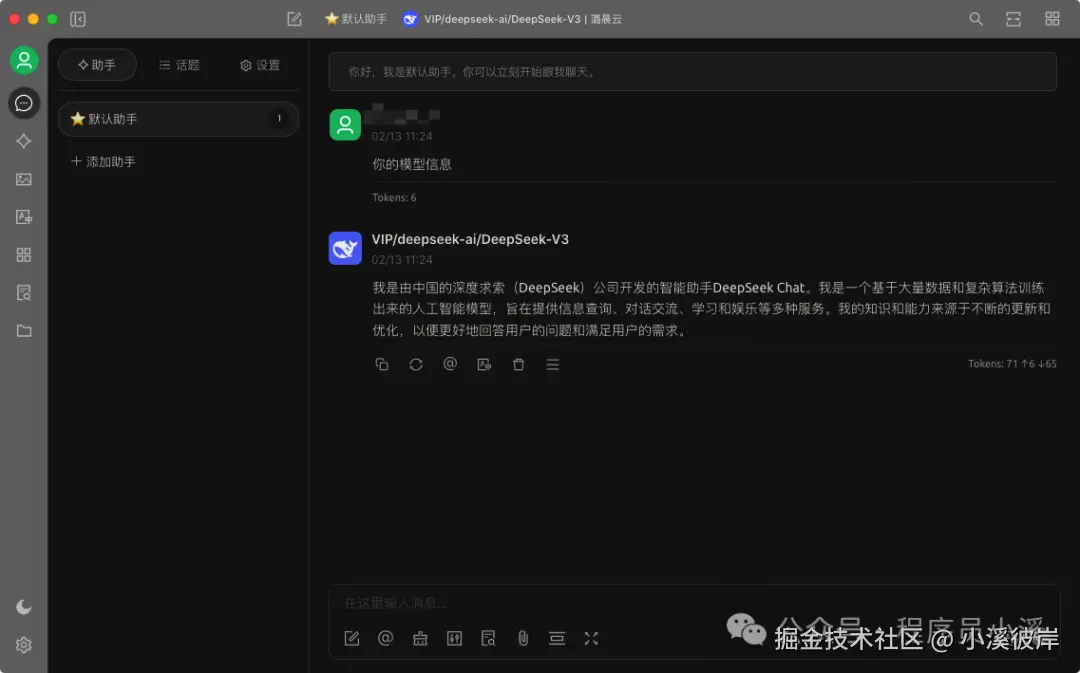Click the 默认助手 label in the title bar

coord(355,19)
